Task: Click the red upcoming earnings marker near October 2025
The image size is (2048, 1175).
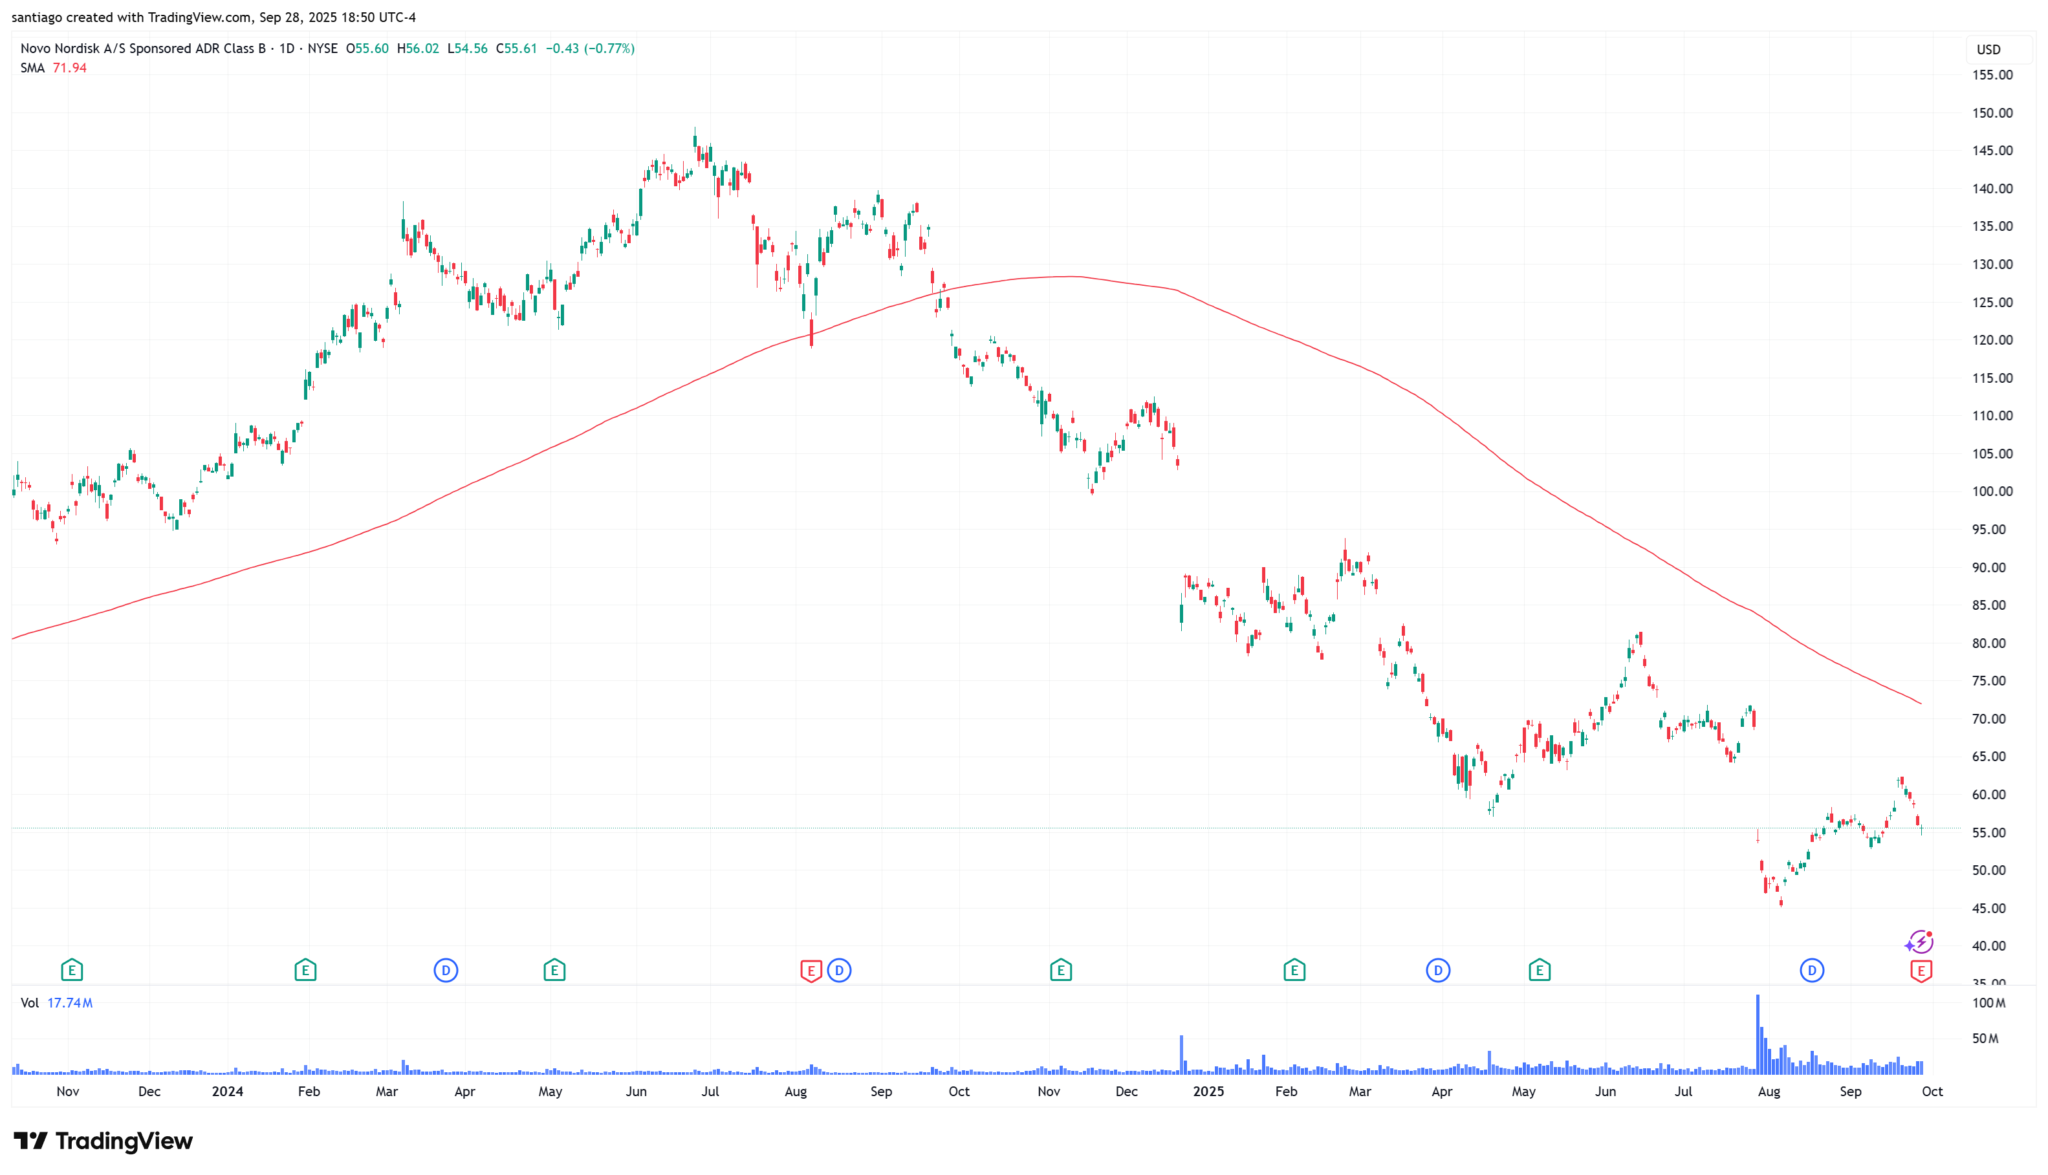Action: tap(1920, 970)
